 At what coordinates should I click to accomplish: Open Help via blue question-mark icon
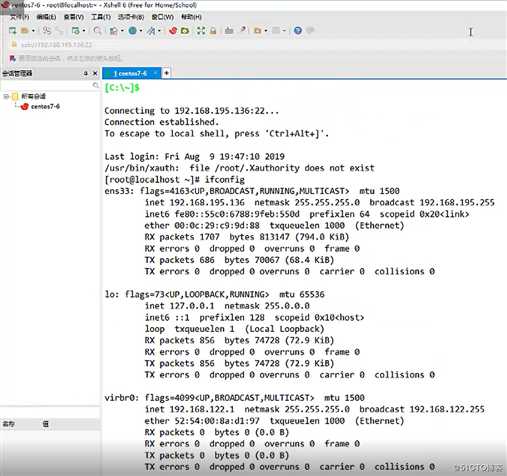298,31
